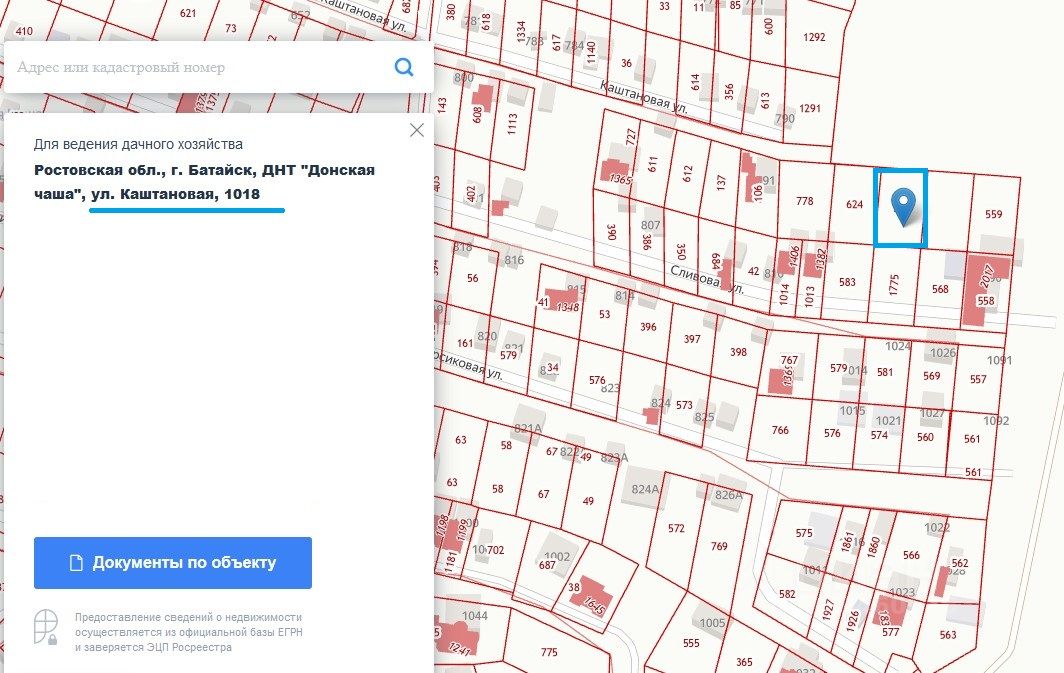1064x673 pixels.
Task: Click parcel label 769
Action: click(719, 546)
